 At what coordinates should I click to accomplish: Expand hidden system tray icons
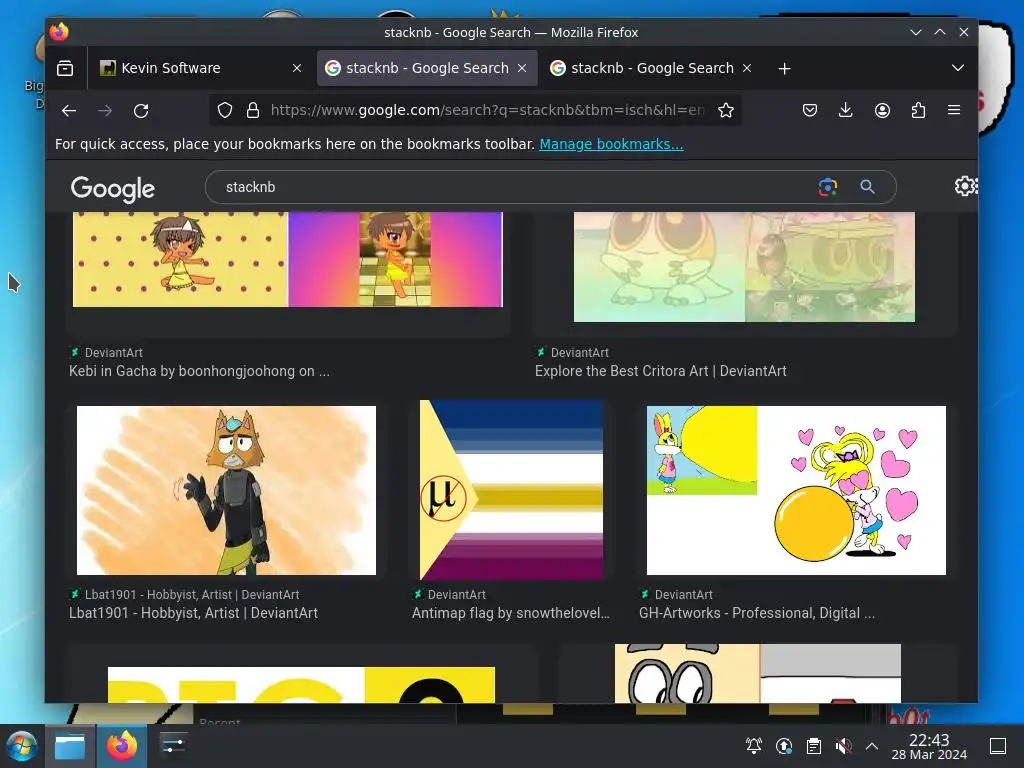point(872,746)
